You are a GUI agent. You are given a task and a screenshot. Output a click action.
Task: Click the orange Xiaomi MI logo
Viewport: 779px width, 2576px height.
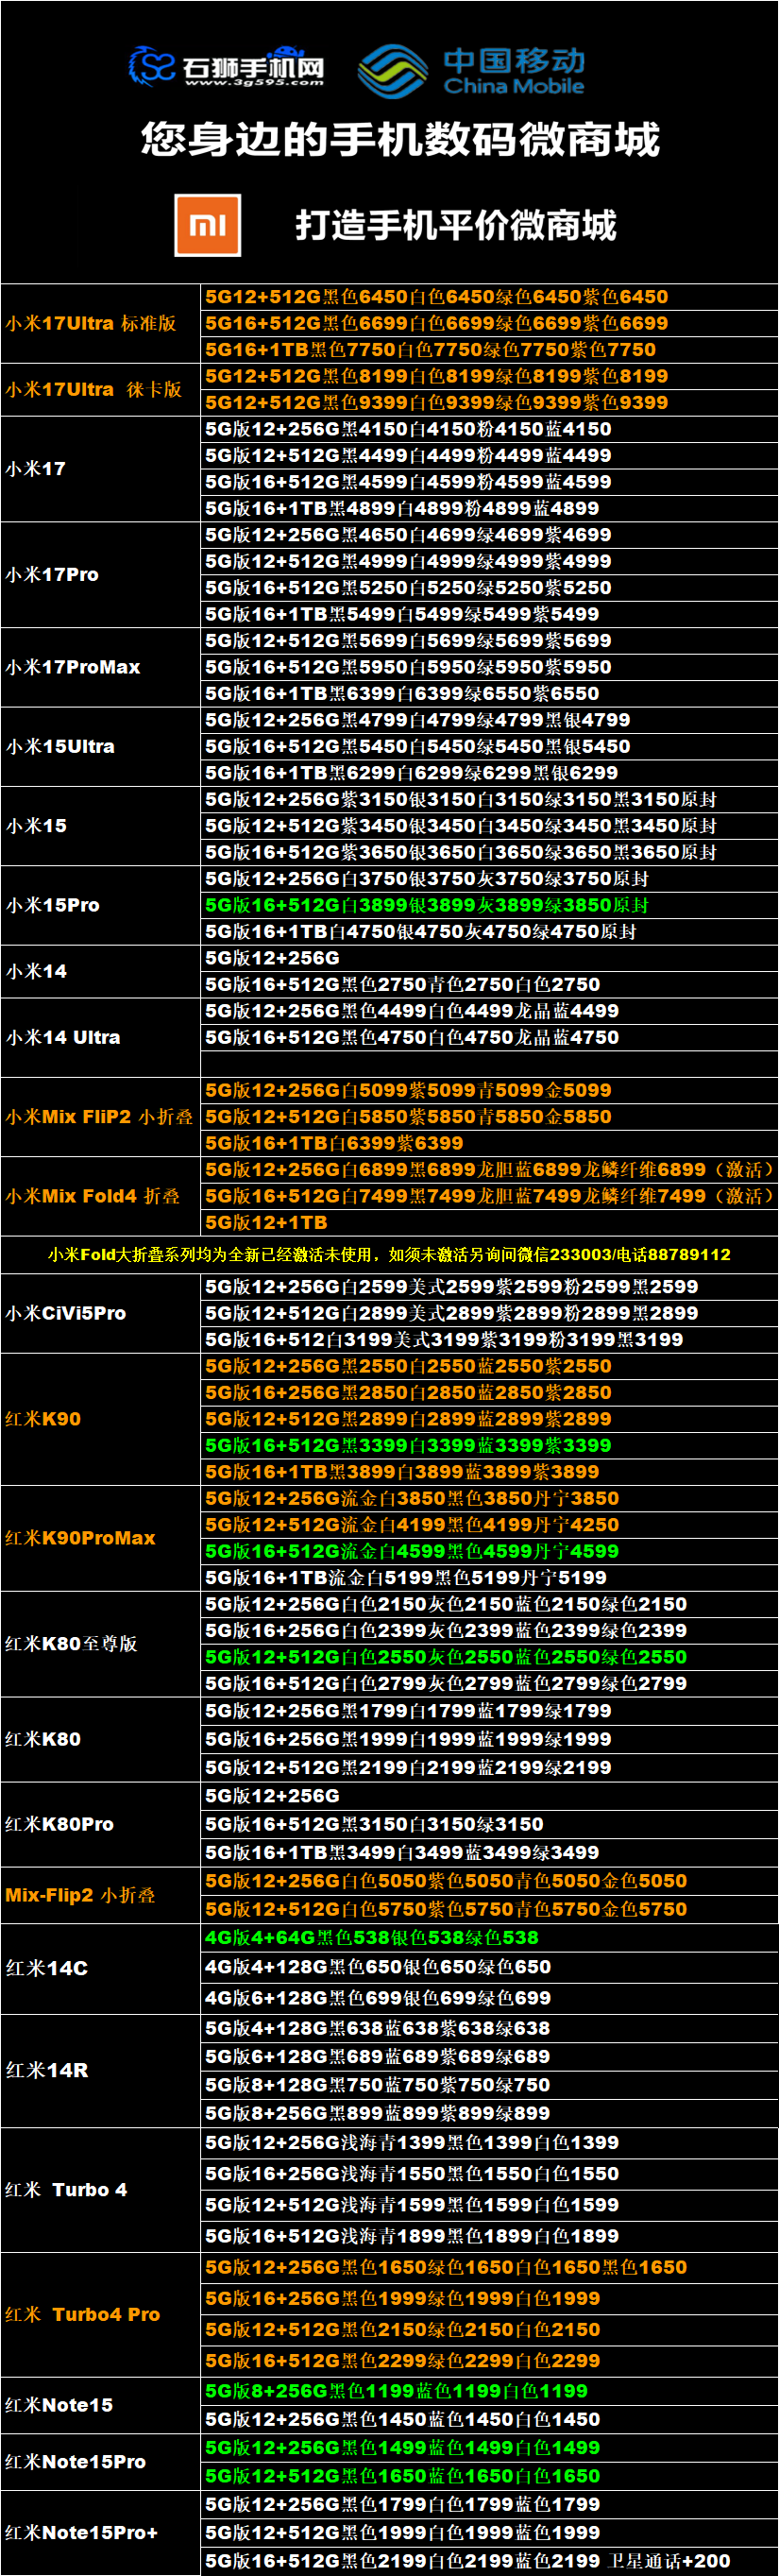(207, 225)
